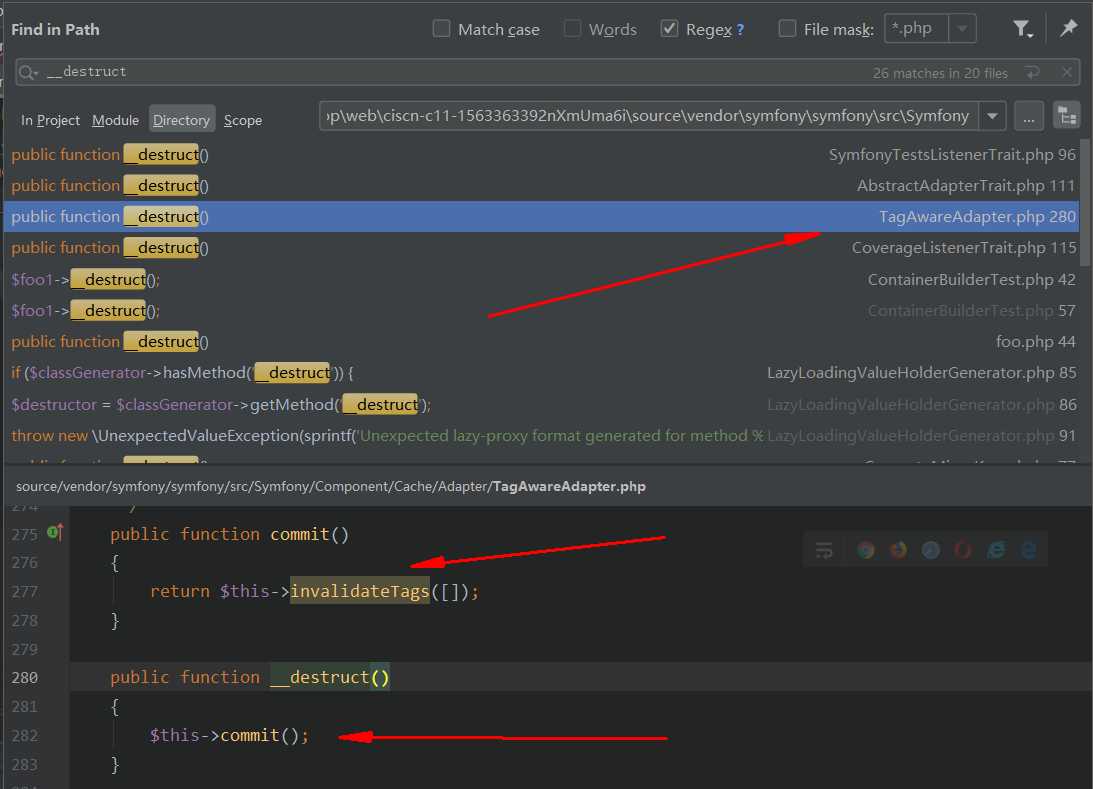Image resolution: width=1093 pixels, height=789 pixels.
Task: Click the invalidateTags call on line 277
Action: pyautogui.click(x=360, y=591)
